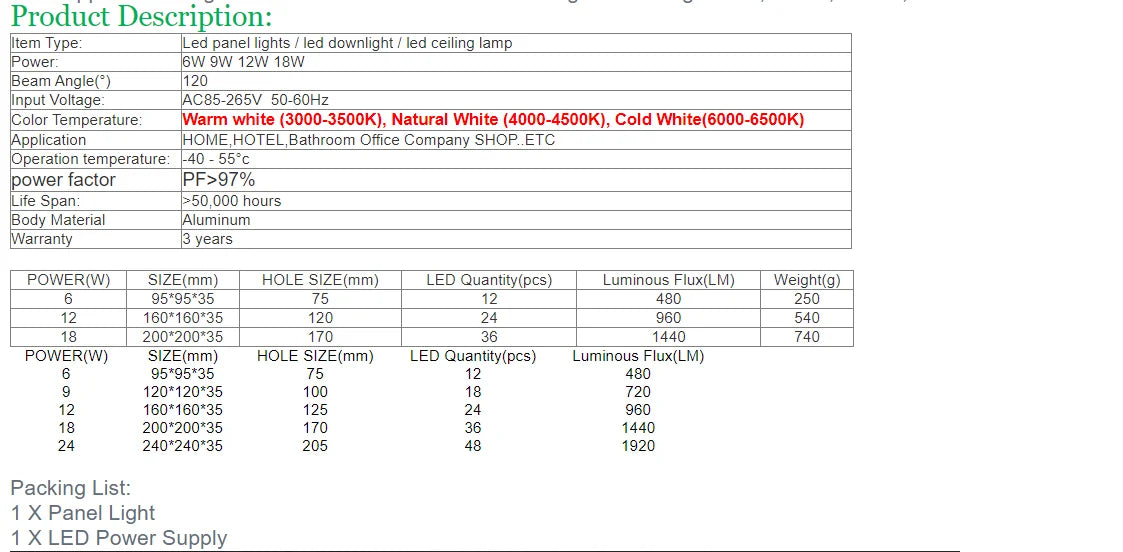Click the 6W 9W 12W 18W power cell
The height and width of the screenshot is (552, 1123).
[516, 62]
